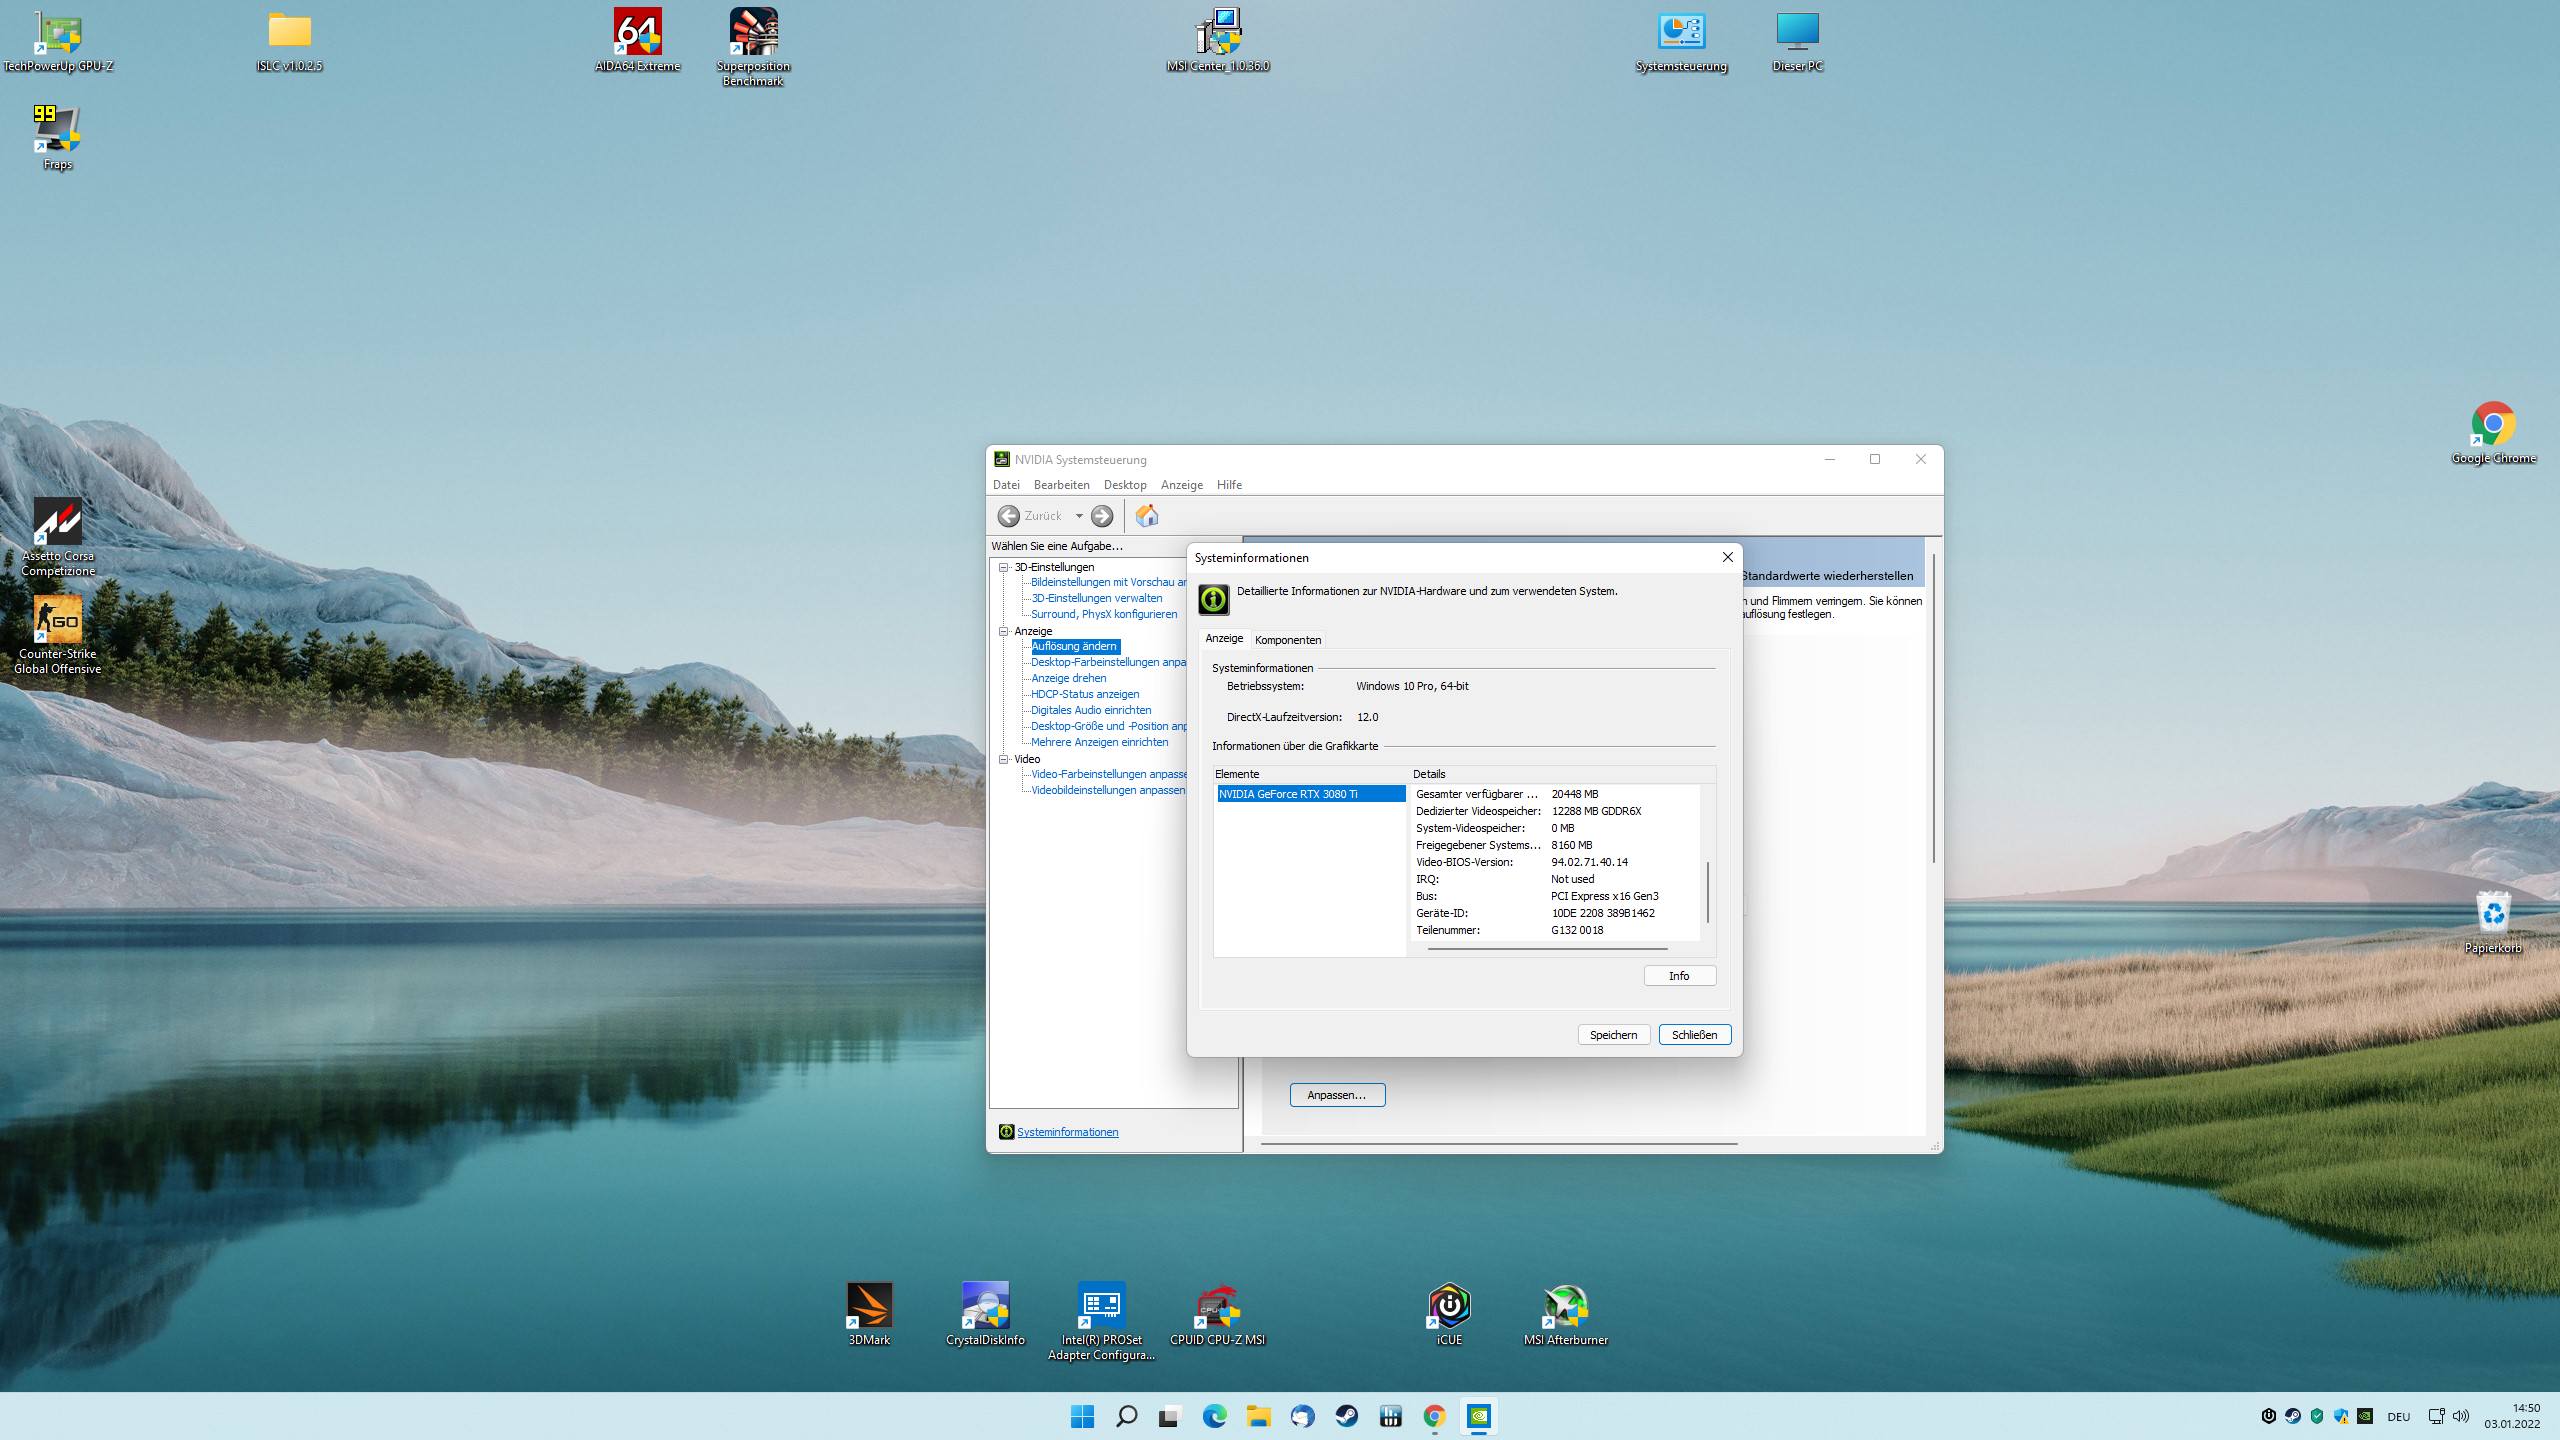Image resolution: width=2560 pixels, height=1440 pixels.
Task: Open AIDA64 Extreme
Action: [x=637, y=30]
